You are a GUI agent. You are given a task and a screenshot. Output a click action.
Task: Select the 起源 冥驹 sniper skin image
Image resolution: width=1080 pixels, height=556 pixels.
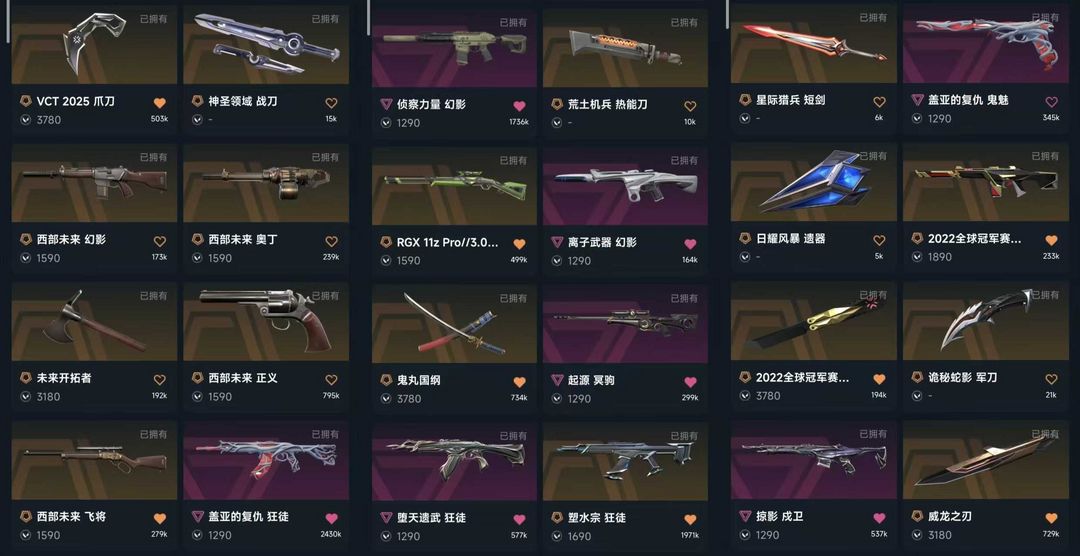click(625, 325)
